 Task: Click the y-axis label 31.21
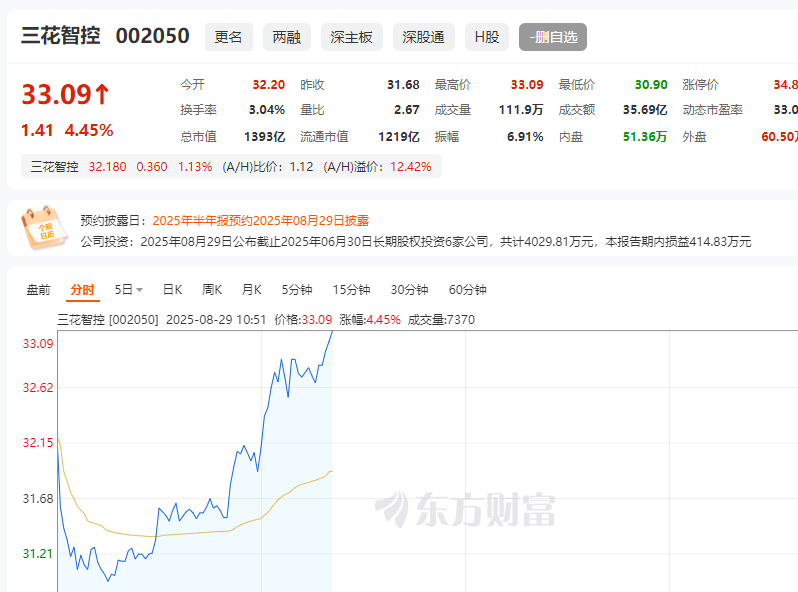[x=38, y=554]
